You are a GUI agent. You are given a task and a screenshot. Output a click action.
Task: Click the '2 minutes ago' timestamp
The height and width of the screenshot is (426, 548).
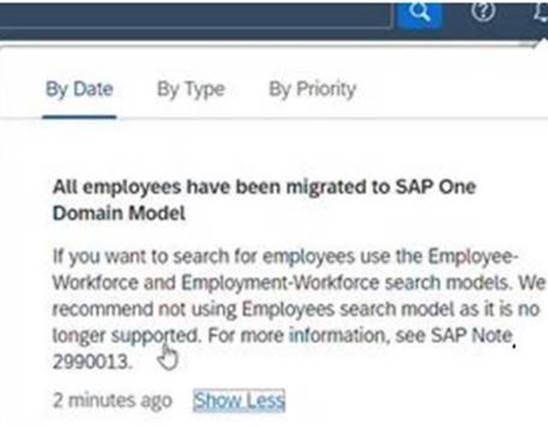(112, 400)
